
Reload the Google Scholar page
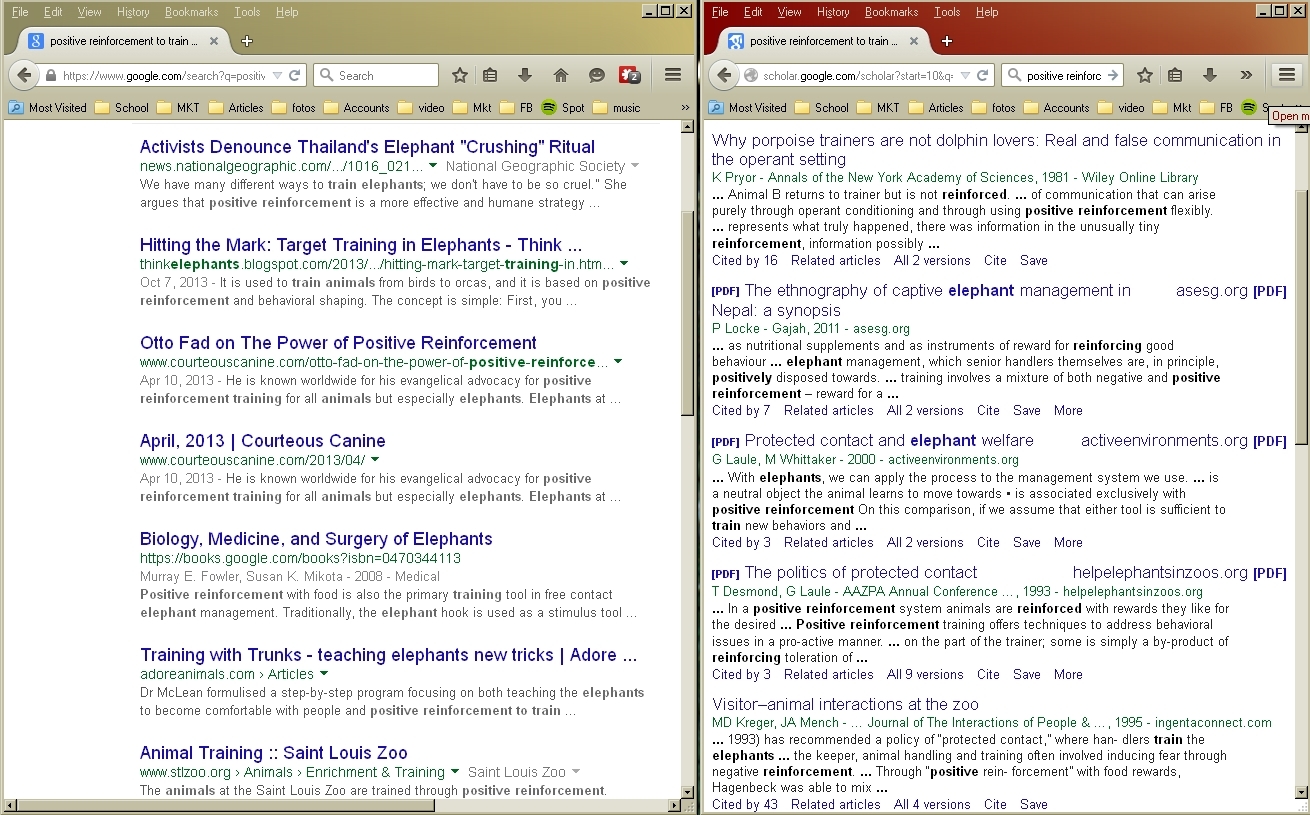[x=983, y=75]
